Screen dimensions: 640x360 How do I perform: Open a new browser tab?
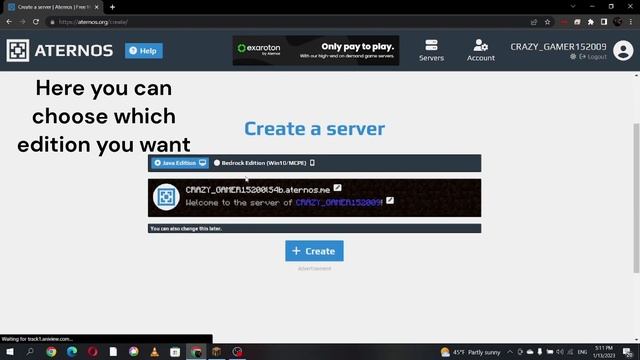[x=112, y=7]
